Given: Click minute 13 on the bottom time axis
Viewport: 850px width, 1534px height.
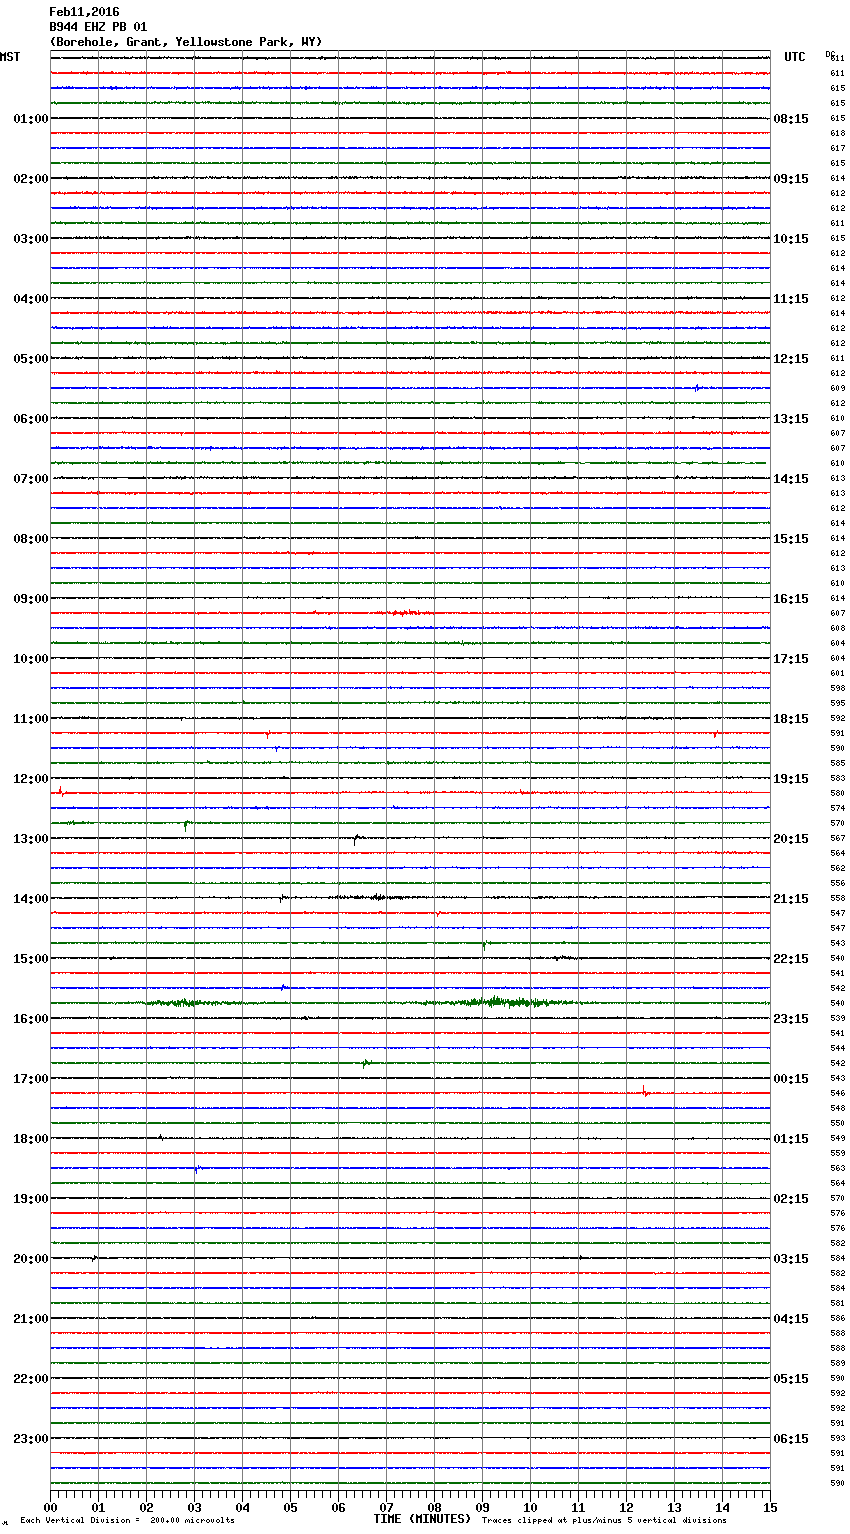Looking at the screenshot, I should (x=675, y=1507).
